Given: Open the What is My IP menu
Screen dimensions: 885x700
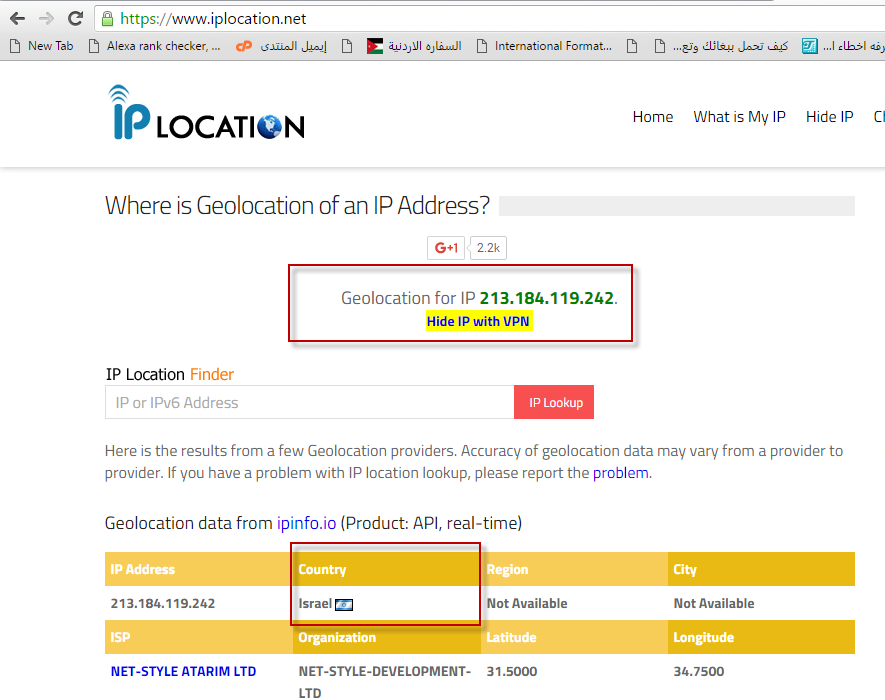Looking at the screenshot, I should point(739,117).
